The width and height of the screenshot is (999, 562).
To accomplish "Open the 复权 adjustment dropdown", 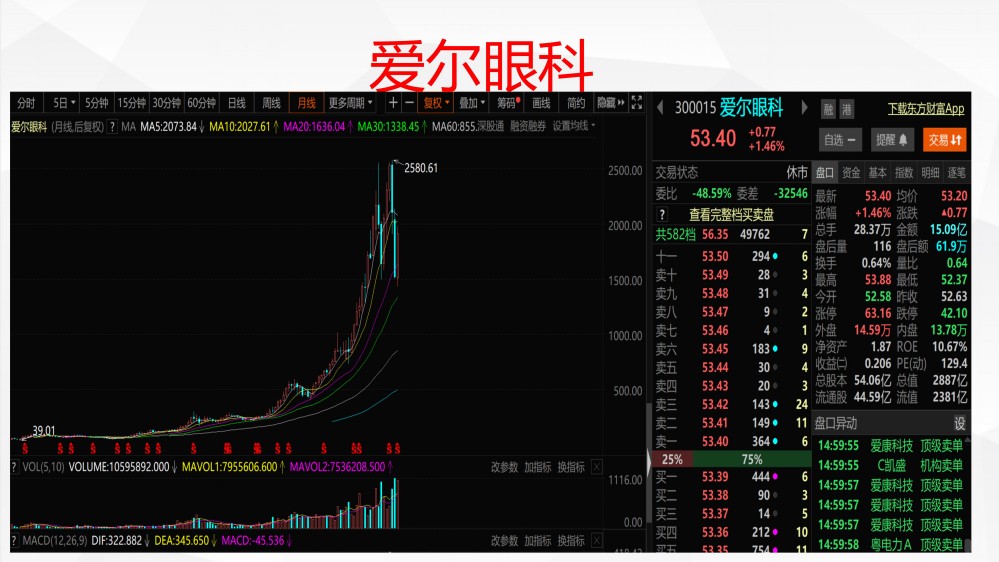I will point(436,103).
